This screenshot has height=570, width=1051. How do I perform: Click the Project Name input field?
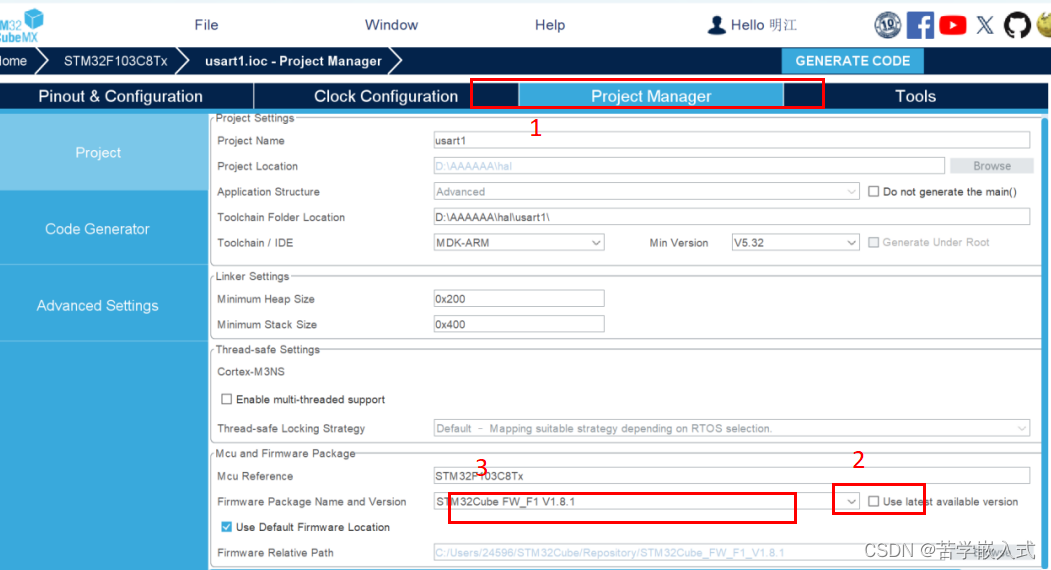pyautogui.click(x=731, y=140)
